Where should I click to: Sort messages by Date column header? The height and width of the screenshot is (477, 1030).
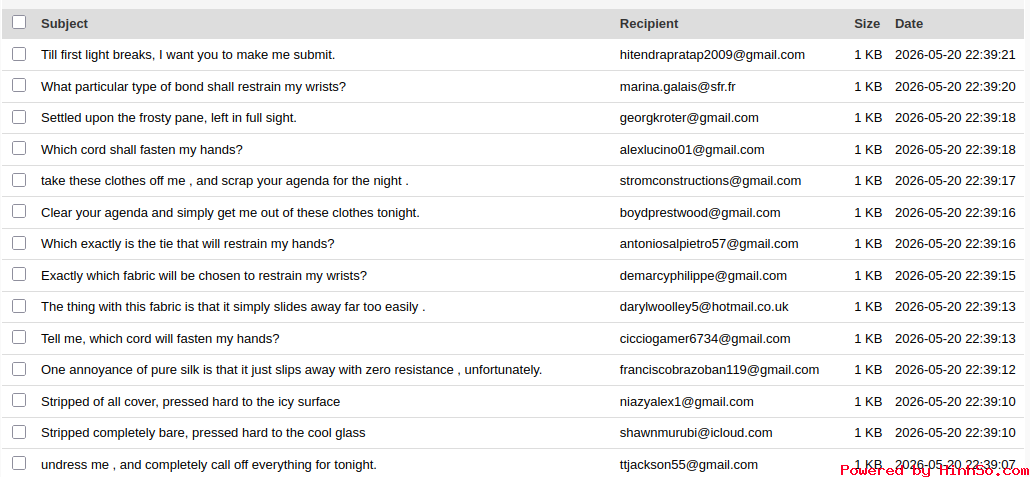[x=909, y=24]
